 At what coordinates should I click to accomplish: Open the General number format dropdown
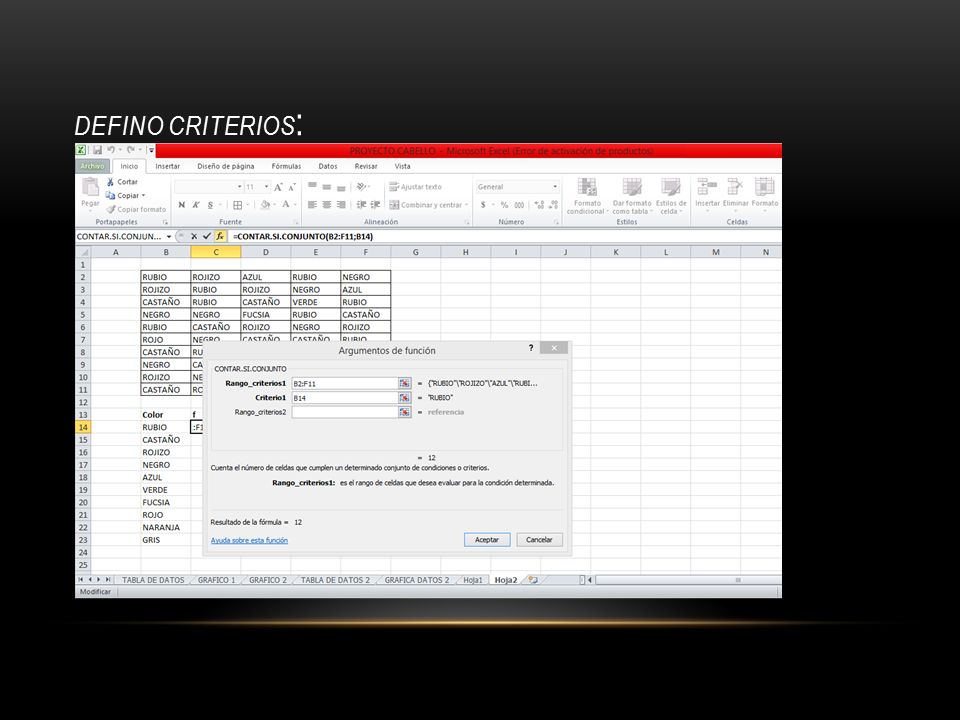point(555,187)
